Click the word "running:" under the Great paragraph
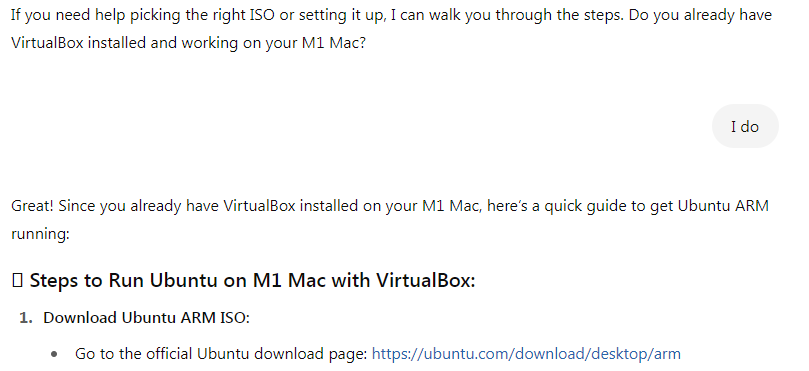Viewport: 809px width, 371px height. click(40, 234)
